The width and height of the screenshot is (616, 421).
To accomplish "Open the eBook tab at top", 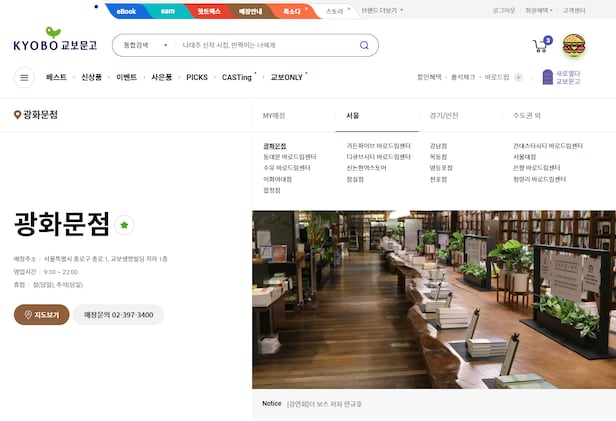I will (126, 11).
